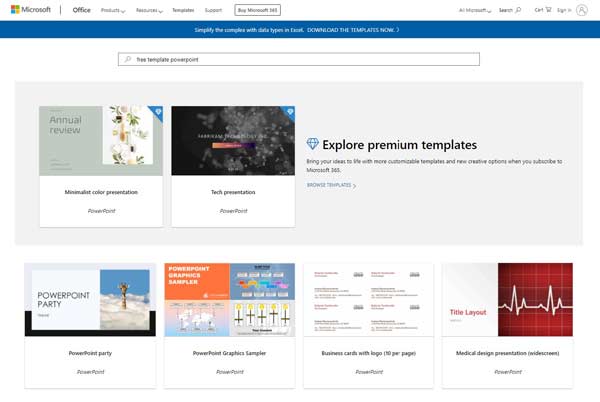The width and height of the screenshot is (600, 402).
Task: Click the template search input field
Action: 298,59
